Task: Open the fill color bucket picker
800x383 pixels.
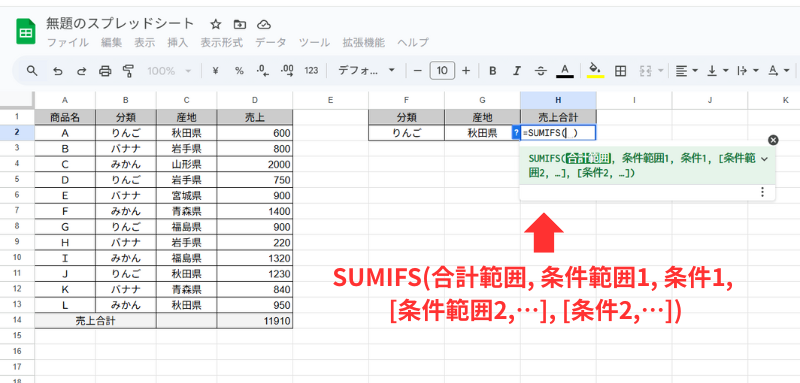Action: 595,70
